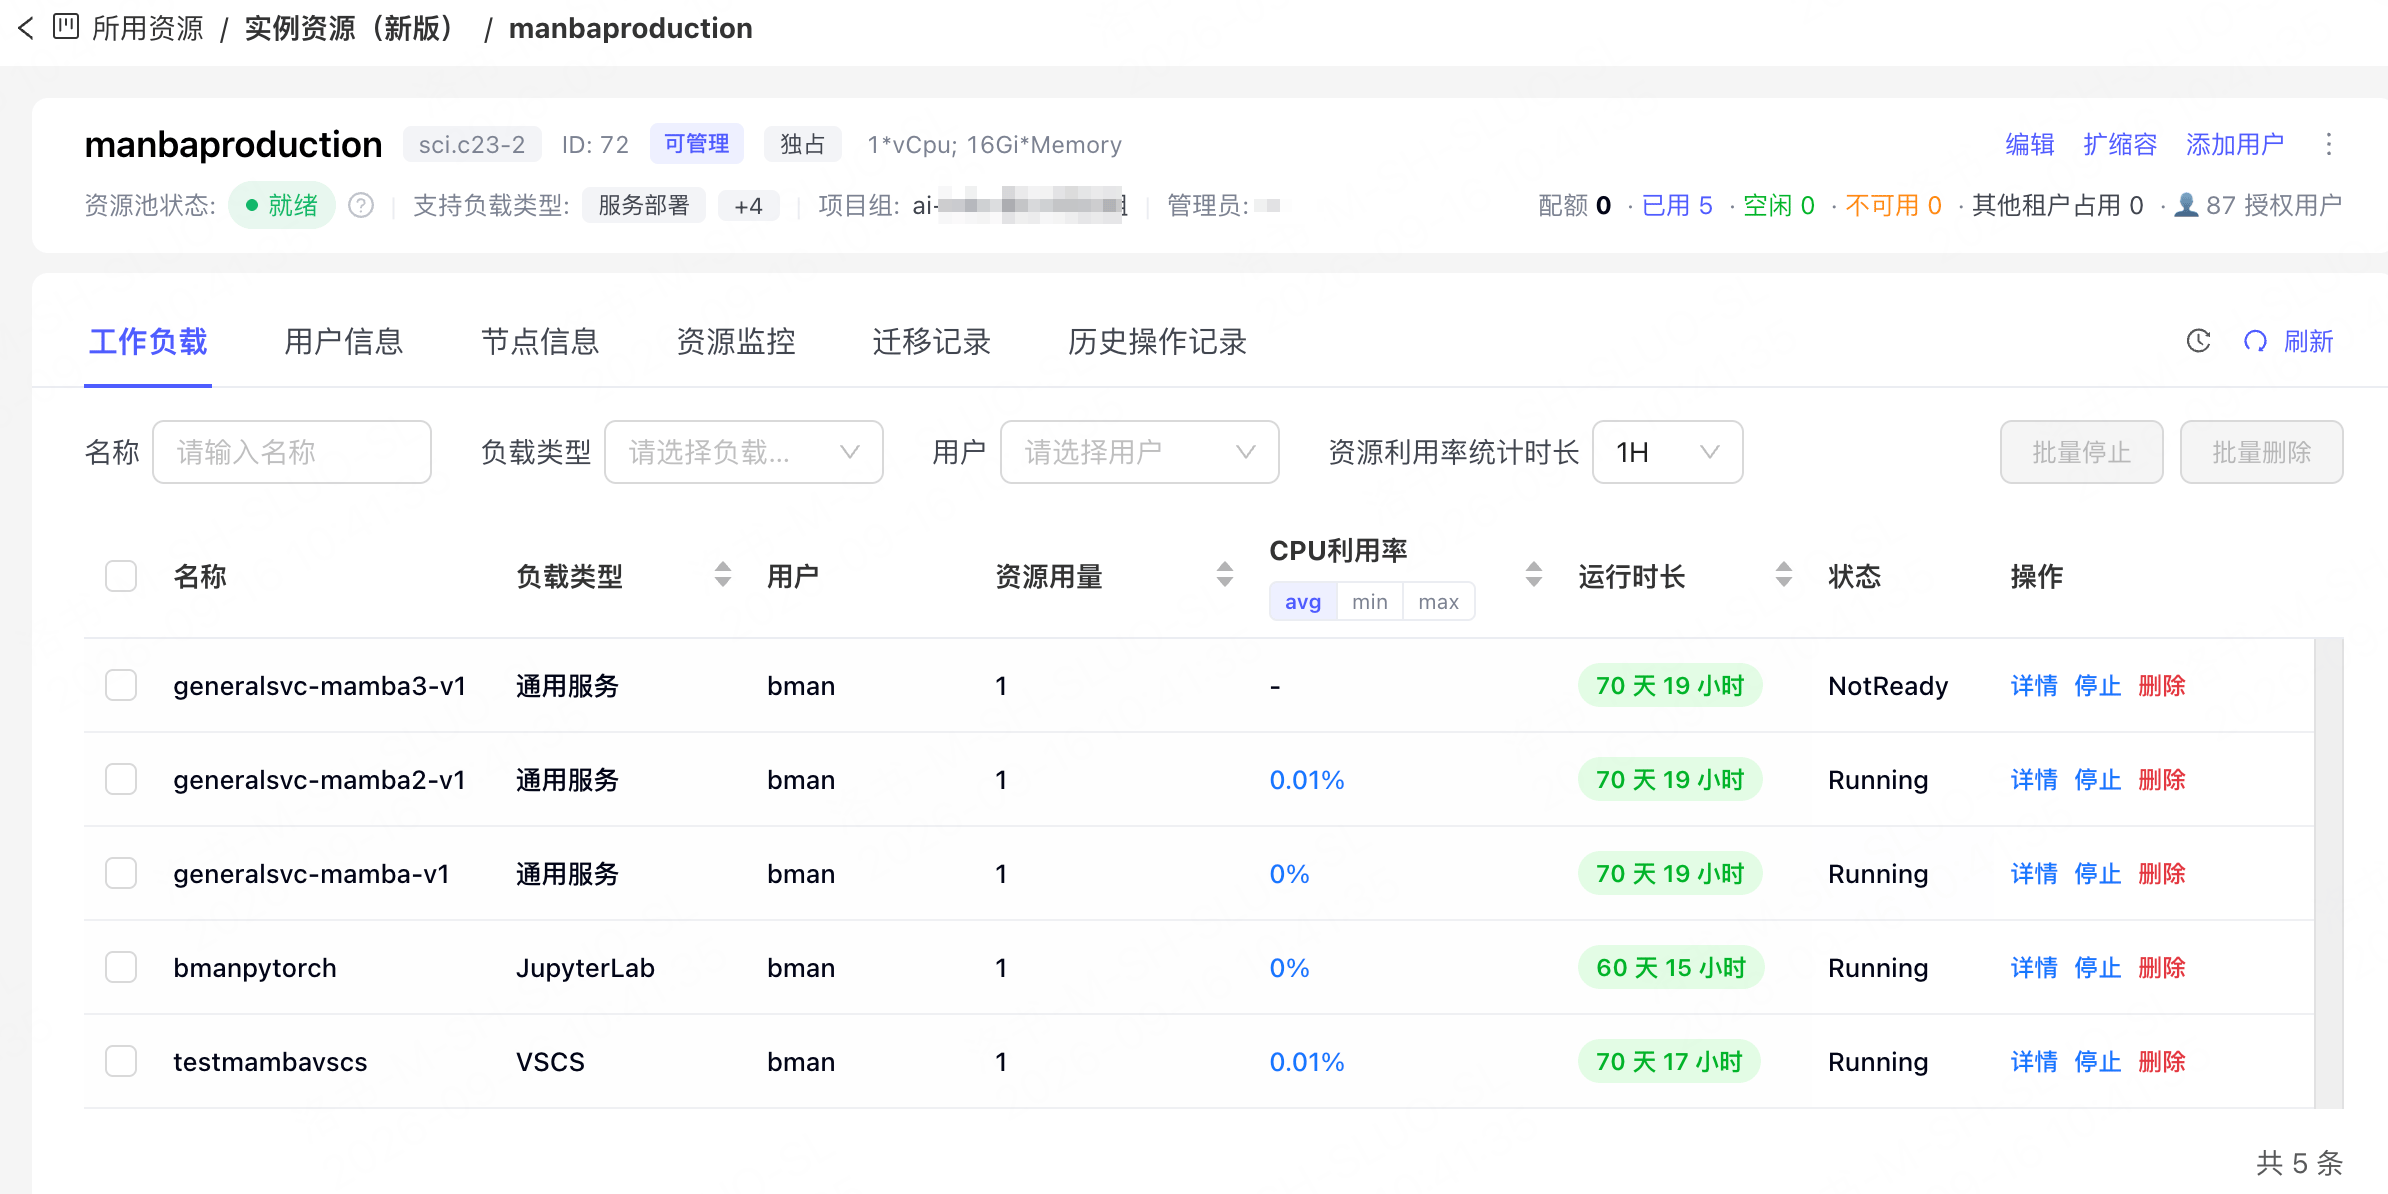Click the 0.01% CPU value for generalsvc-mamba2-v1
The width and height of the screenshot is (2388, 1194).
tap(1307, 780)
